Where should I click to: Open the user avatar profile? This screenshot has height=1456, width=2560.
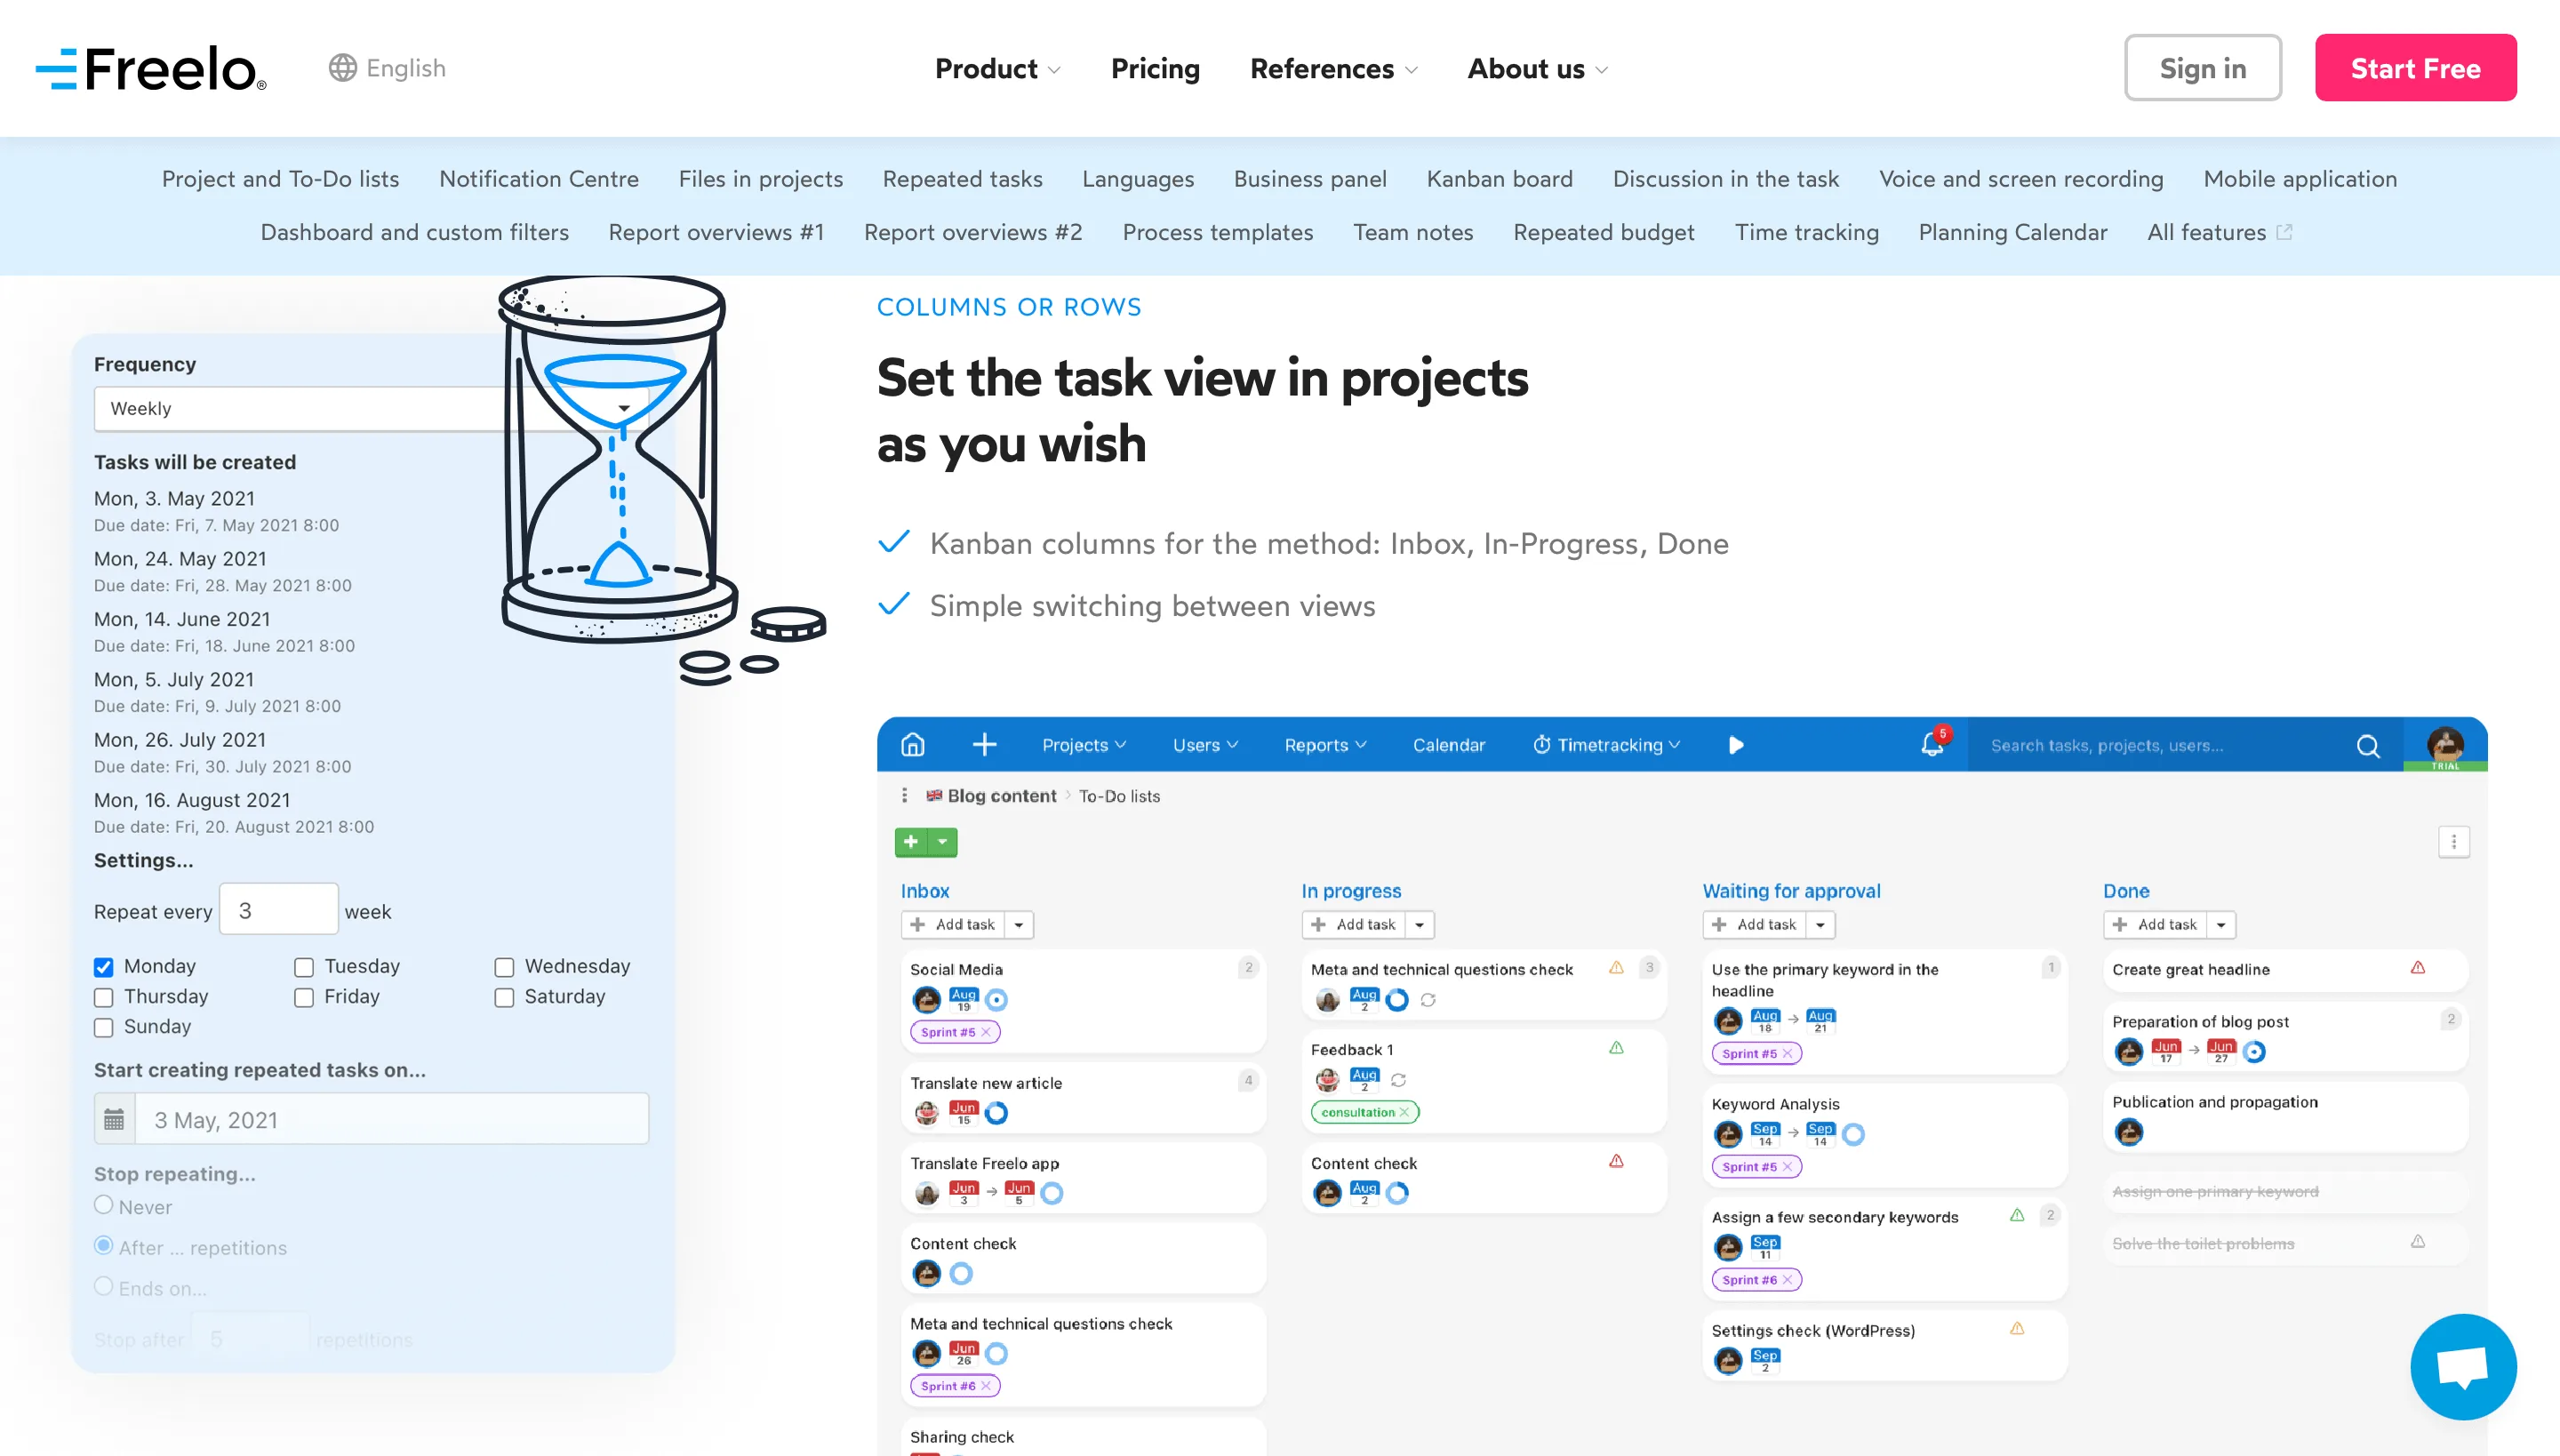click(x=2445, y=745)
